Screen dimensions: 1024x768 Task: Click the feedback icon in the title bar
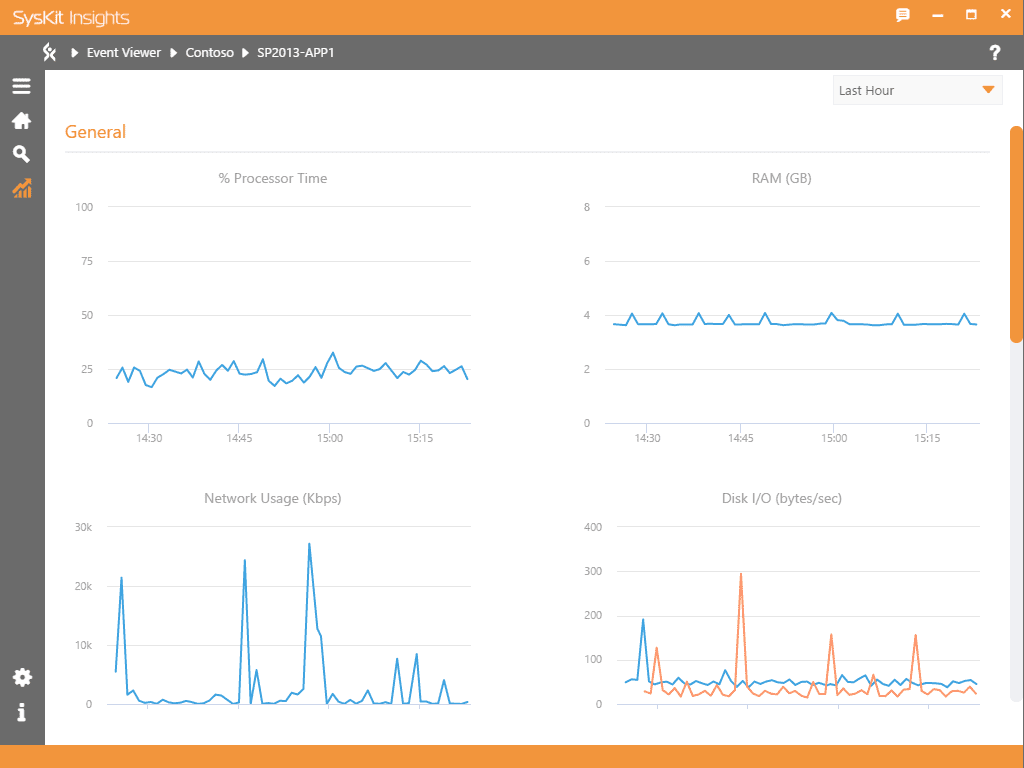(x=903, y=14)
